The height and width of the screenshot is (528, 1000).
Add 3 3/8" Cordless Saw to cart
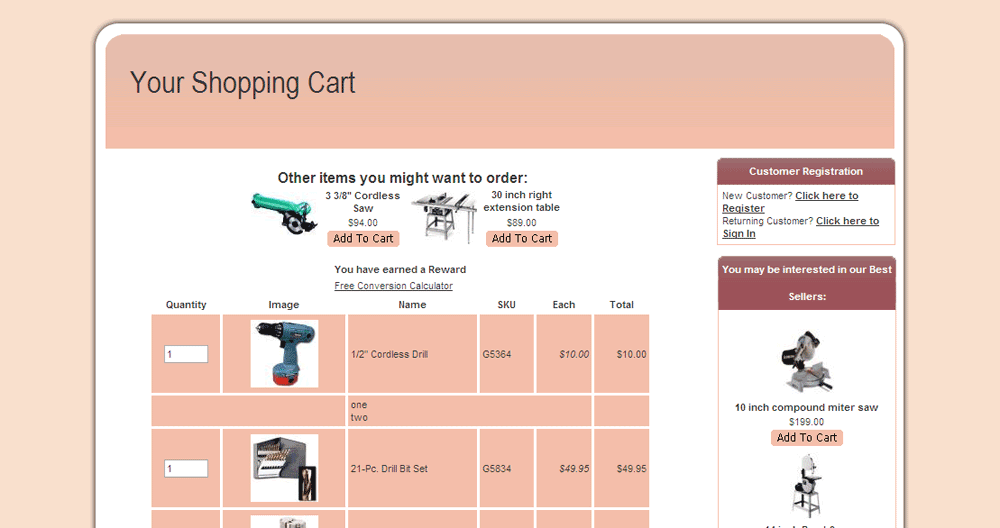pos(363,239)
